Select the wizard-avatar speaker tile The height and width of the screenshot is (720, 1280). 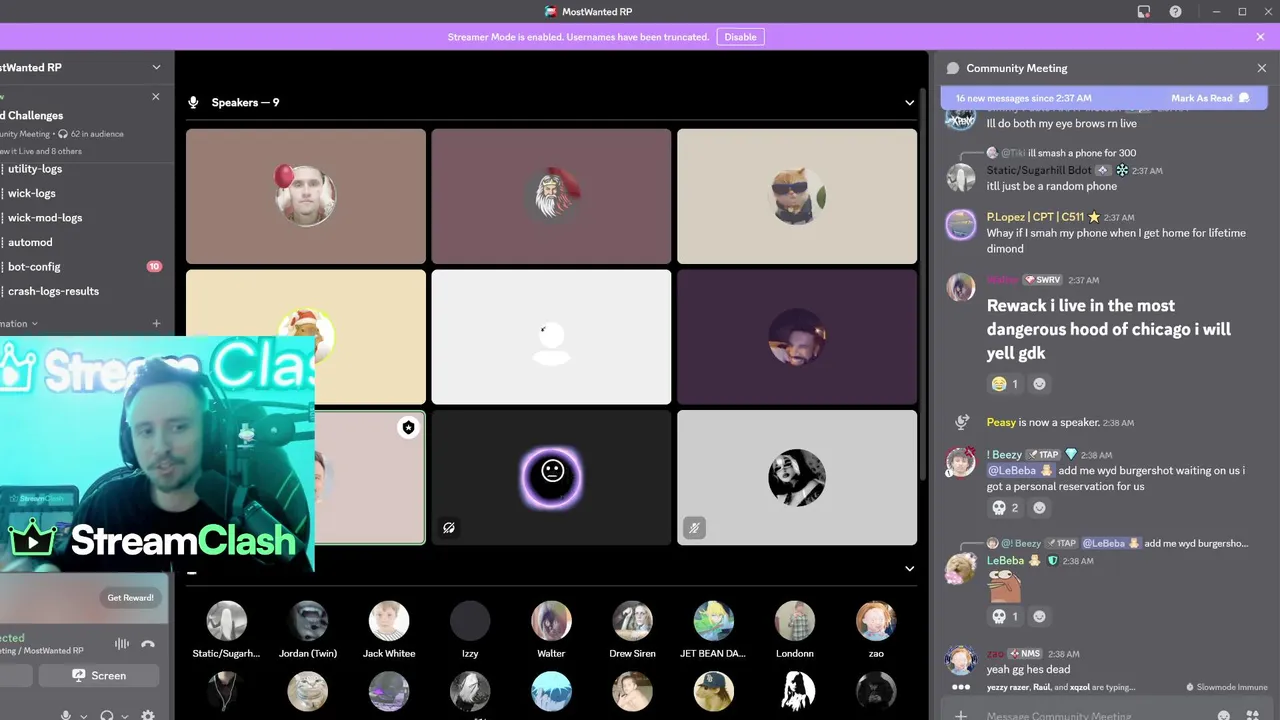point(551,196)
